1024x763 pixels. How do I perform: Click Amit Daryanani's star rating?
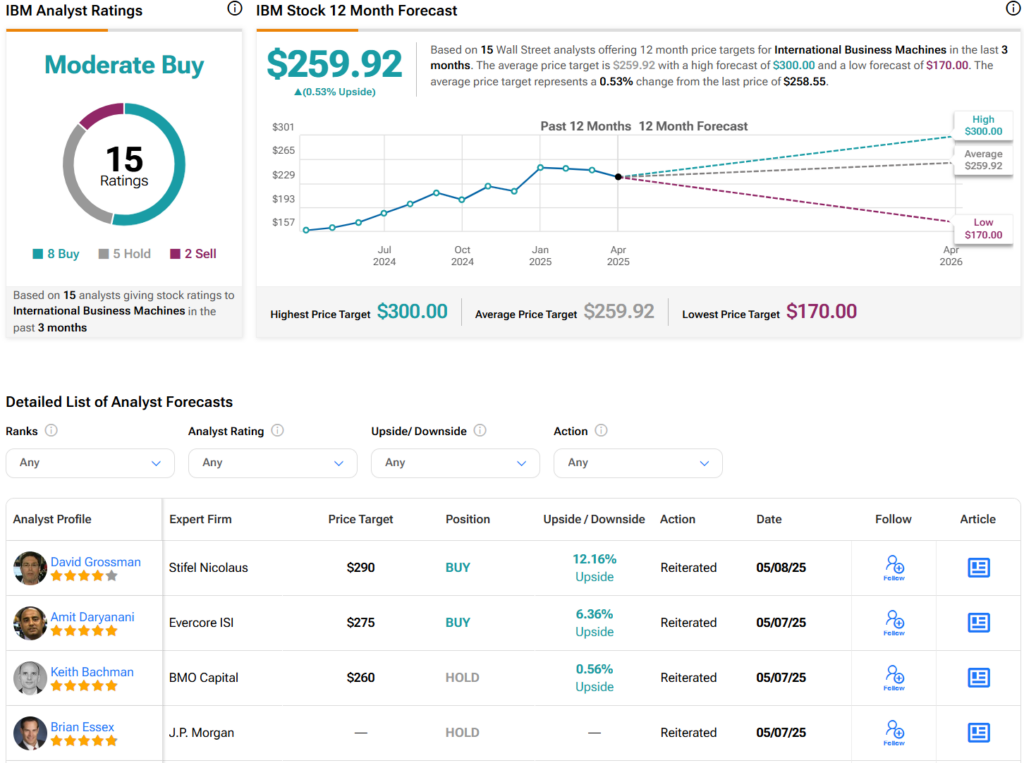[x=84, y=630]
